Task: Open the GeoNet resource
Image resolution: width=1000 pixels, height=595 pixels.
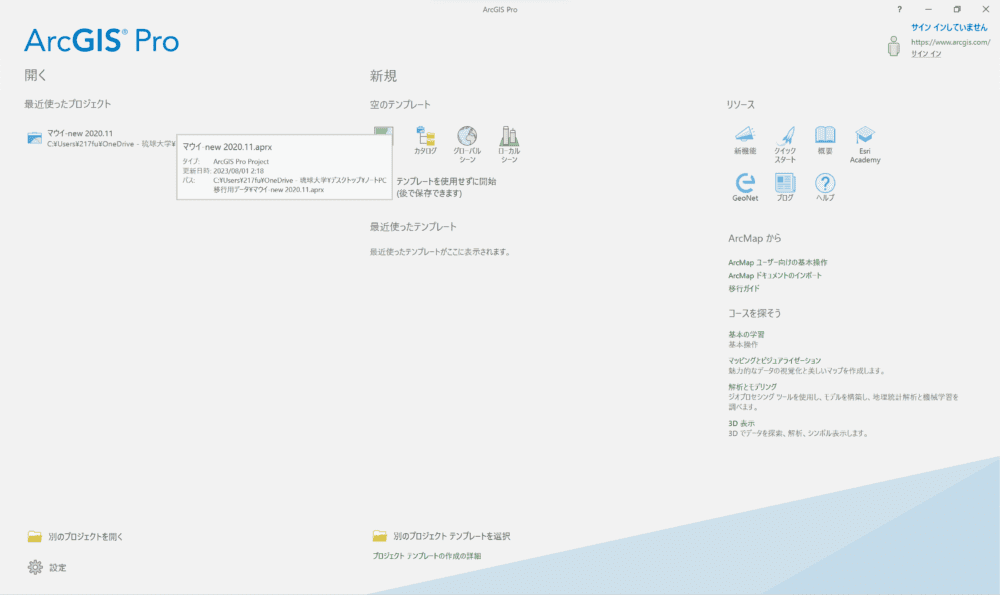Action: point(745,187)
